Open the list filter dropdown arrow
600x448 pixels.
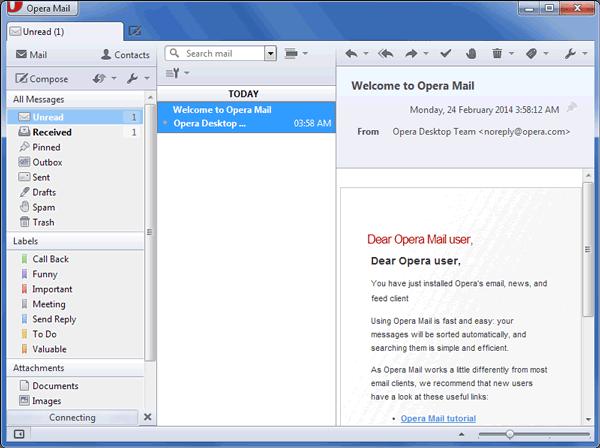tap(187, 73)
